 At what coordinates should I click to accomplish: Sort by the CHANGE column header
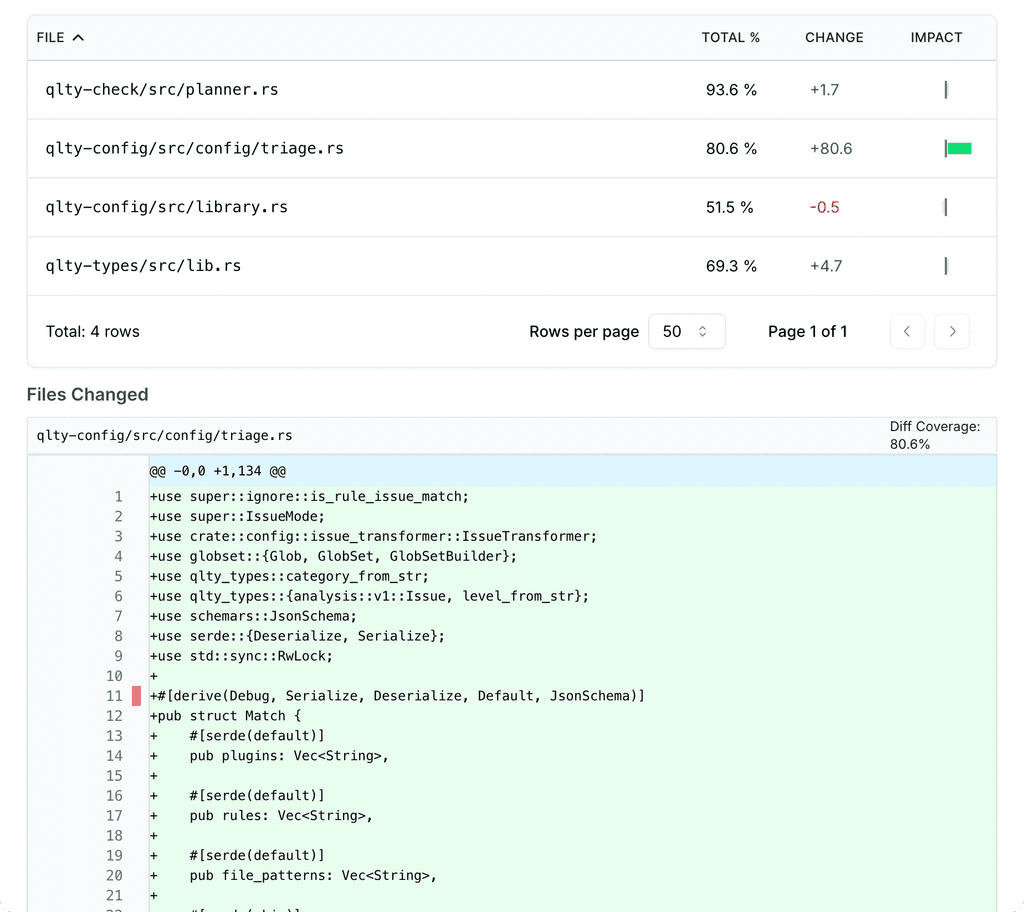[834, 38]
